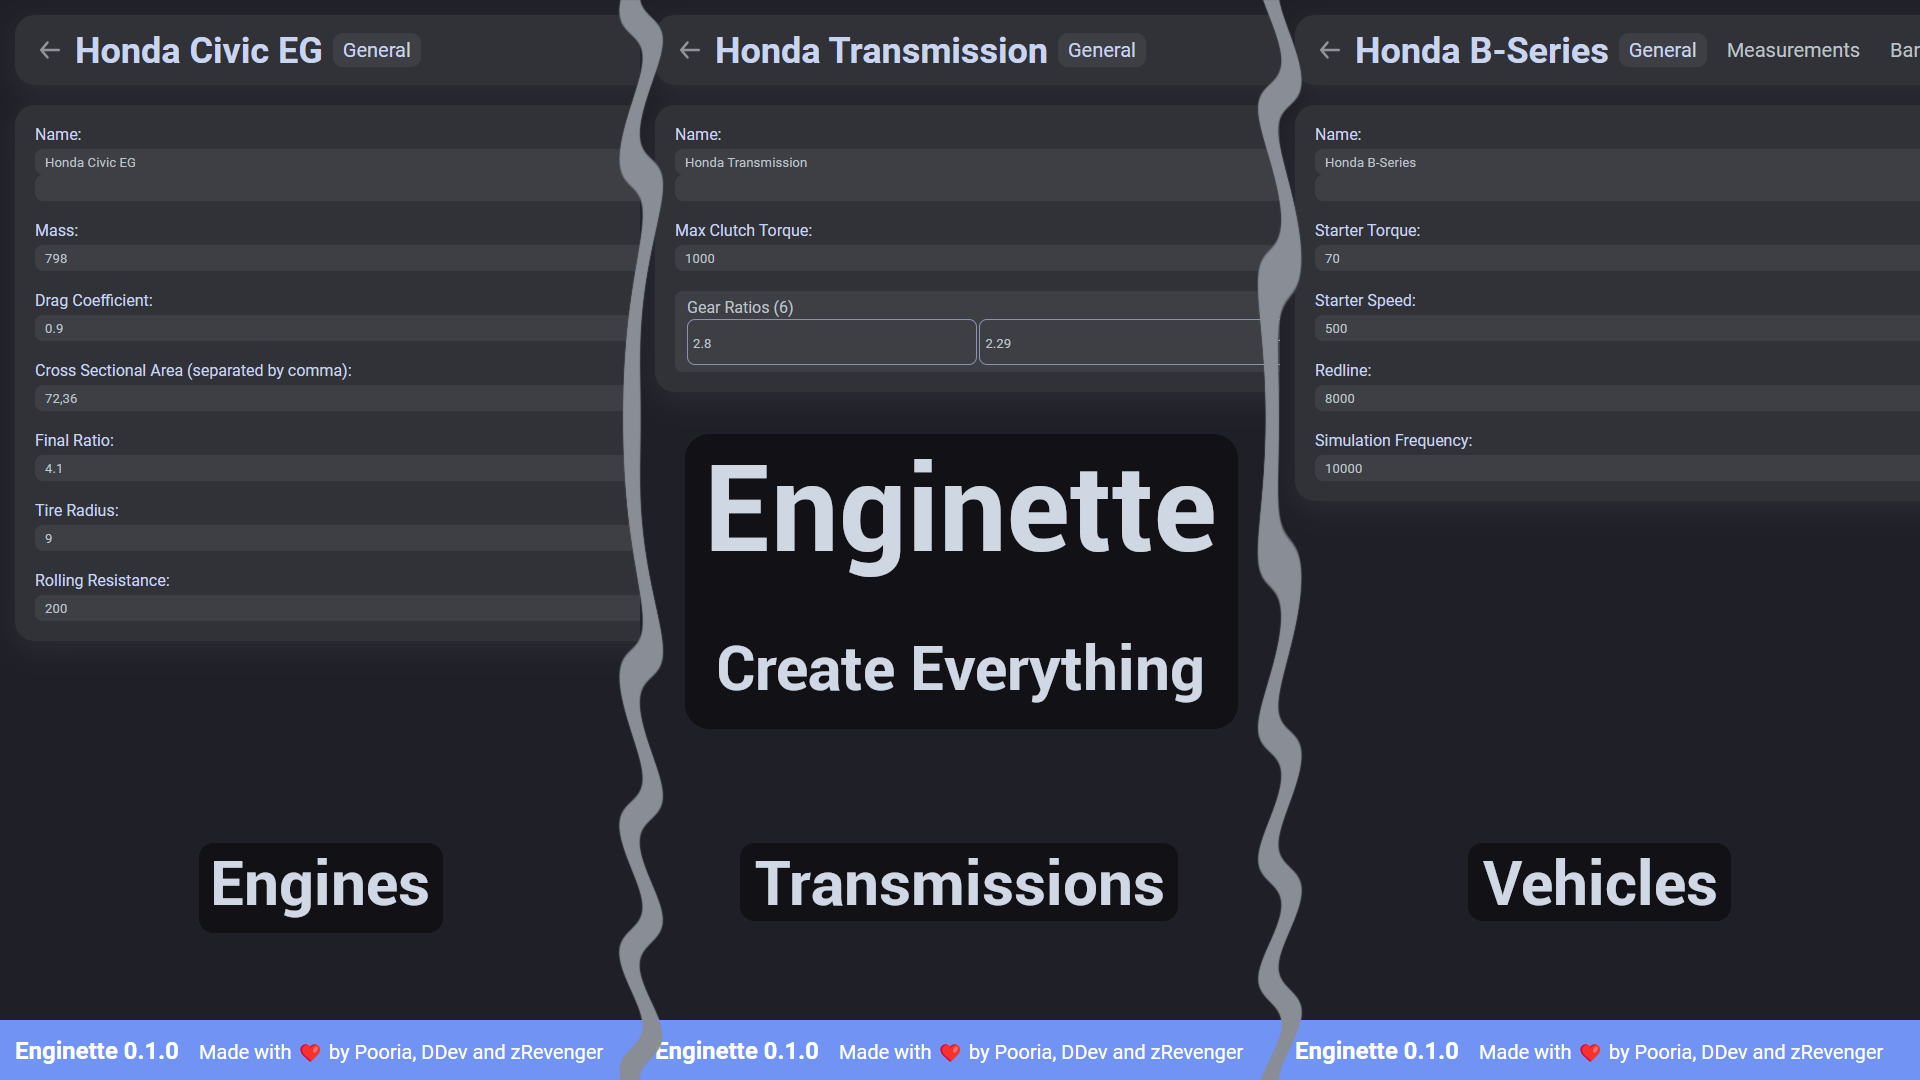Click back arrow beside Honda B-Series
The width and height of the screenshot is (1920, 1080).
(x=1330, y=50)
